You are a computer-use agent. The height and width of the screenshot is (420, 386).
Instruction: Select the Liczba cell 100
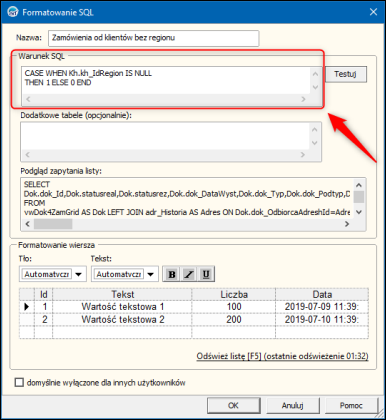[234, 307]
